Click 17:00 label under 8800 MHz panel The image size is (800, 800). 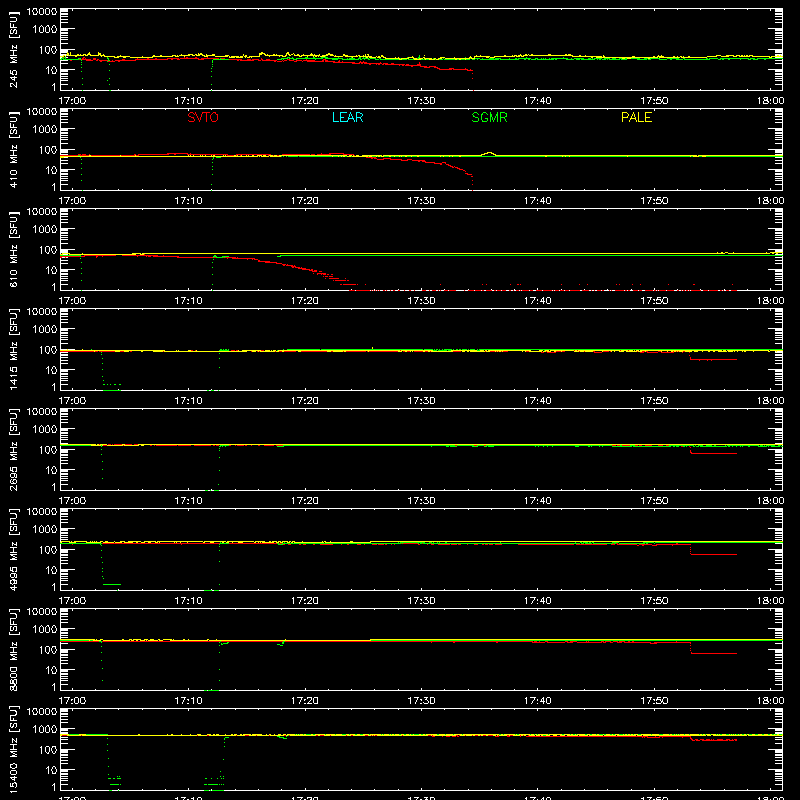pos(72,701)
